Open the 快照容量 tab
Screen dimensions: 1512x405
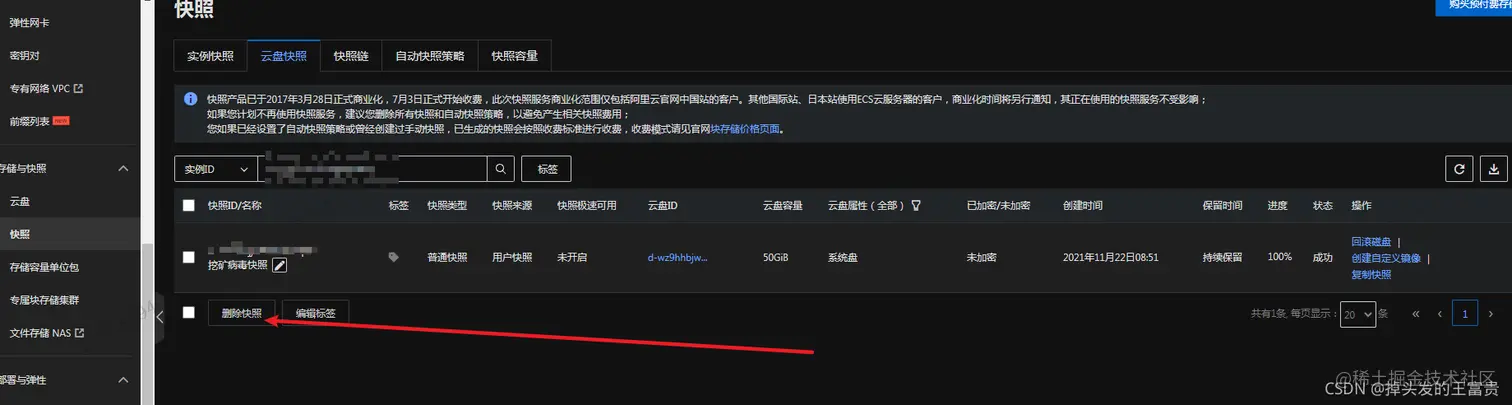[515, 56]
